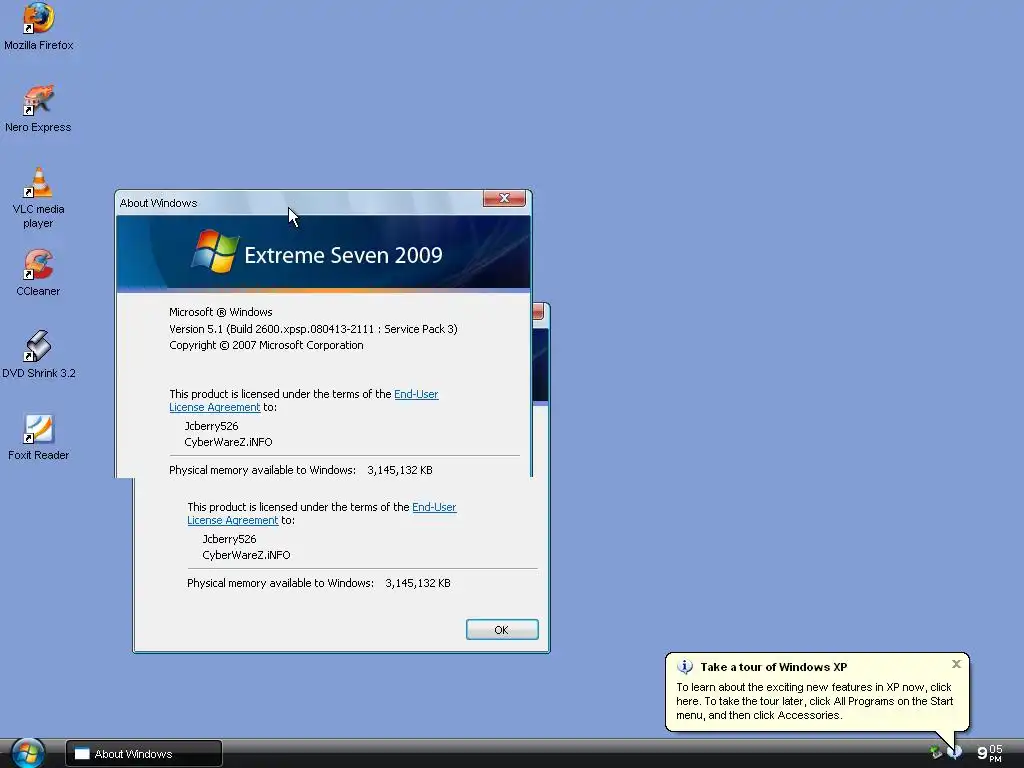This screenshot has height=768, width=1024.
Task: Click the 'Extreme Seven 2009' banner text
Action: coord(344,255)
